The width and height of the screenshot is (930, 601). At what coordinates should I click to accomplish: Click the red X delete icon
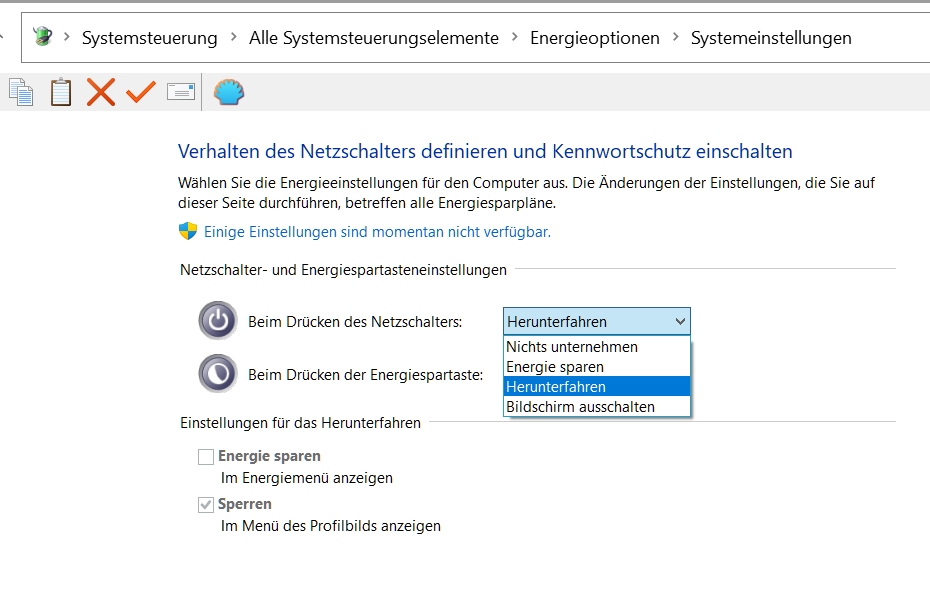point(101,92)
